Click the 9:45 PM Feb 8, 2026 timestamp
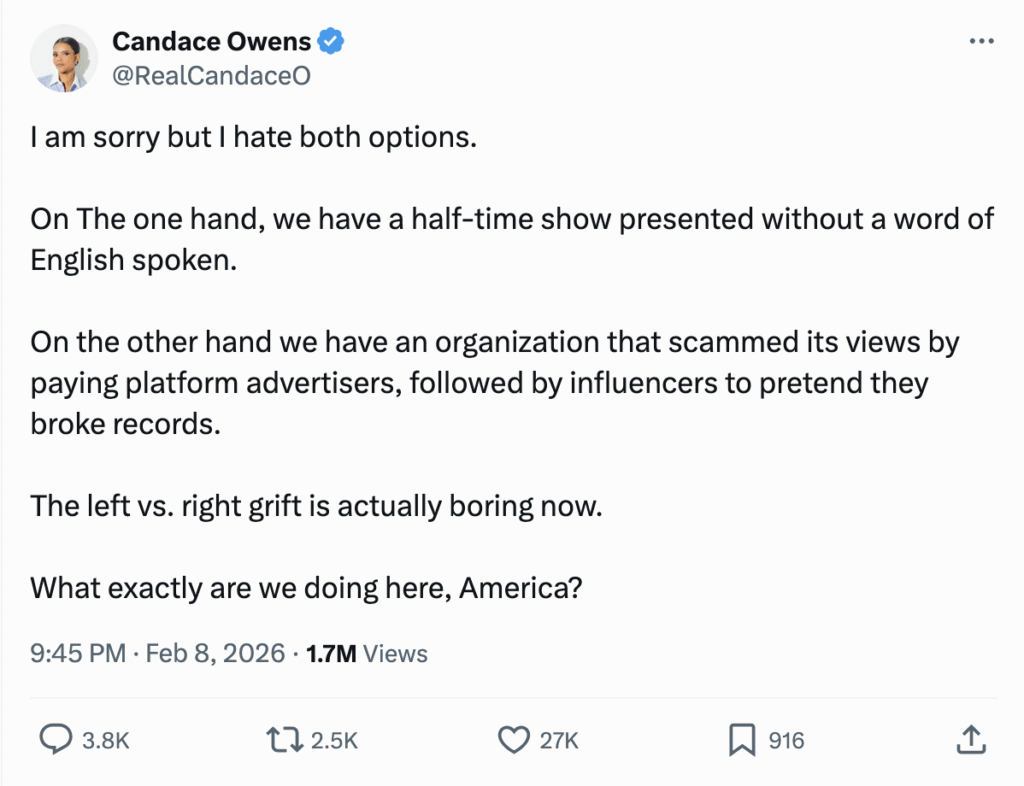 click(x=158, y=654)
